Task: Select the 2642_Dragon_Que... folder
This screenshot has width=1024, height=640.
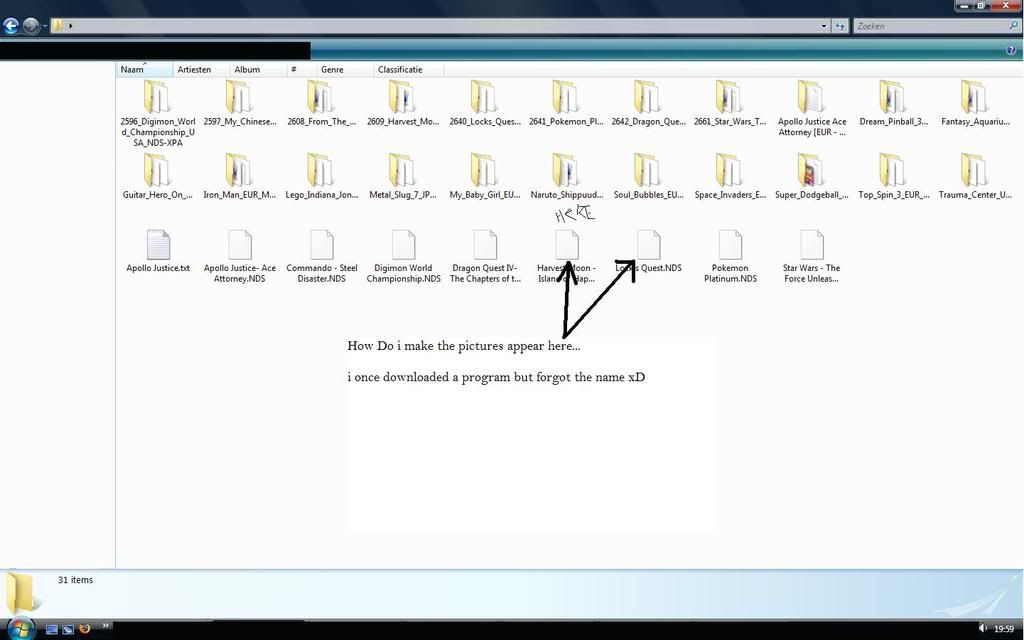Action: click(648, 103)
